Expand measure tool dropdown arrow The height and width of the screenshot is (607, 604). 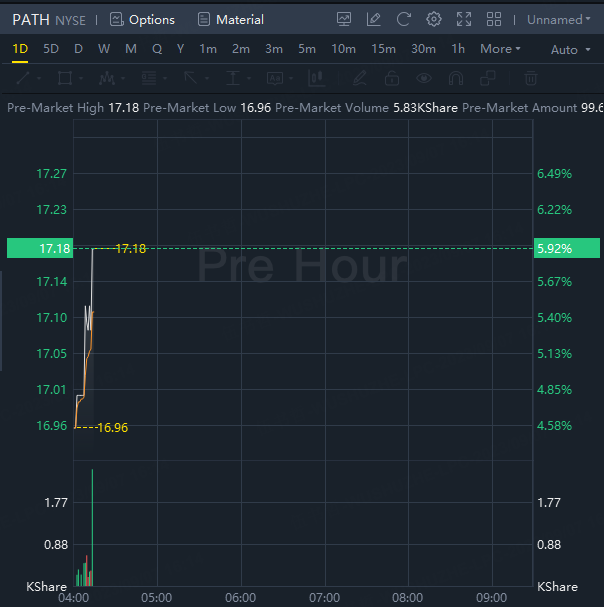pos(249,78)
